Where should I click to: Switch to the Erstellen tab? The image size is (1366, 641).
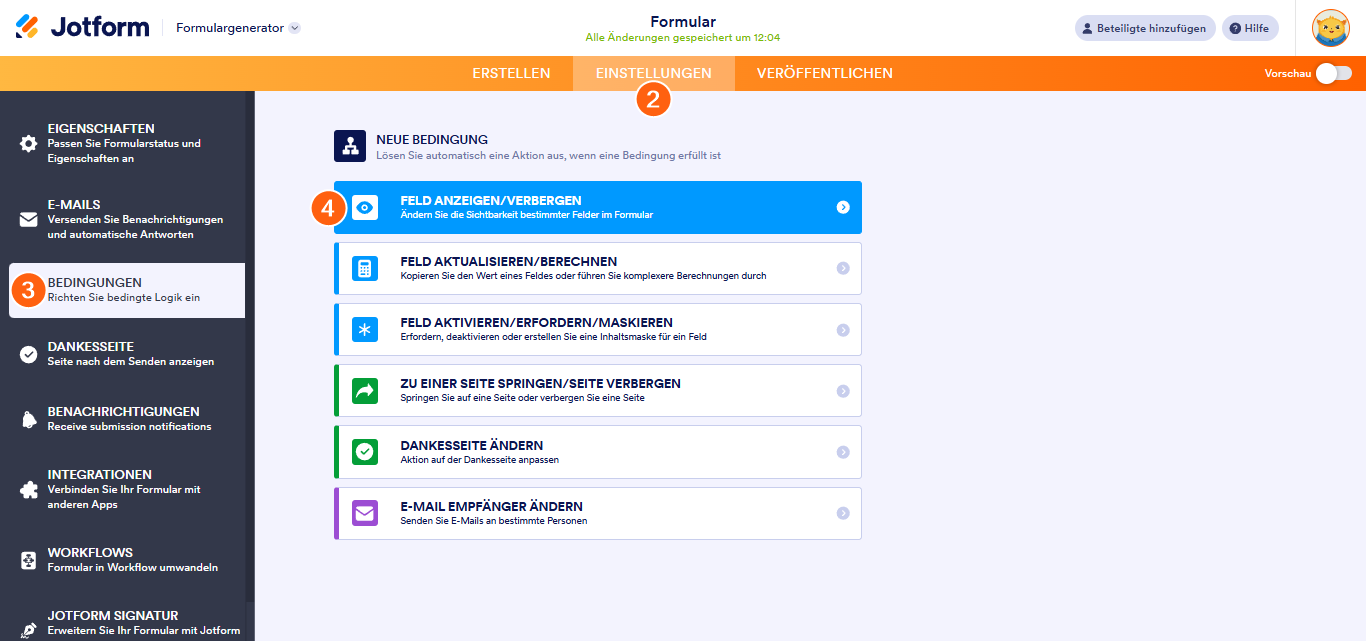pyautogui.click(x=511, y=73)
